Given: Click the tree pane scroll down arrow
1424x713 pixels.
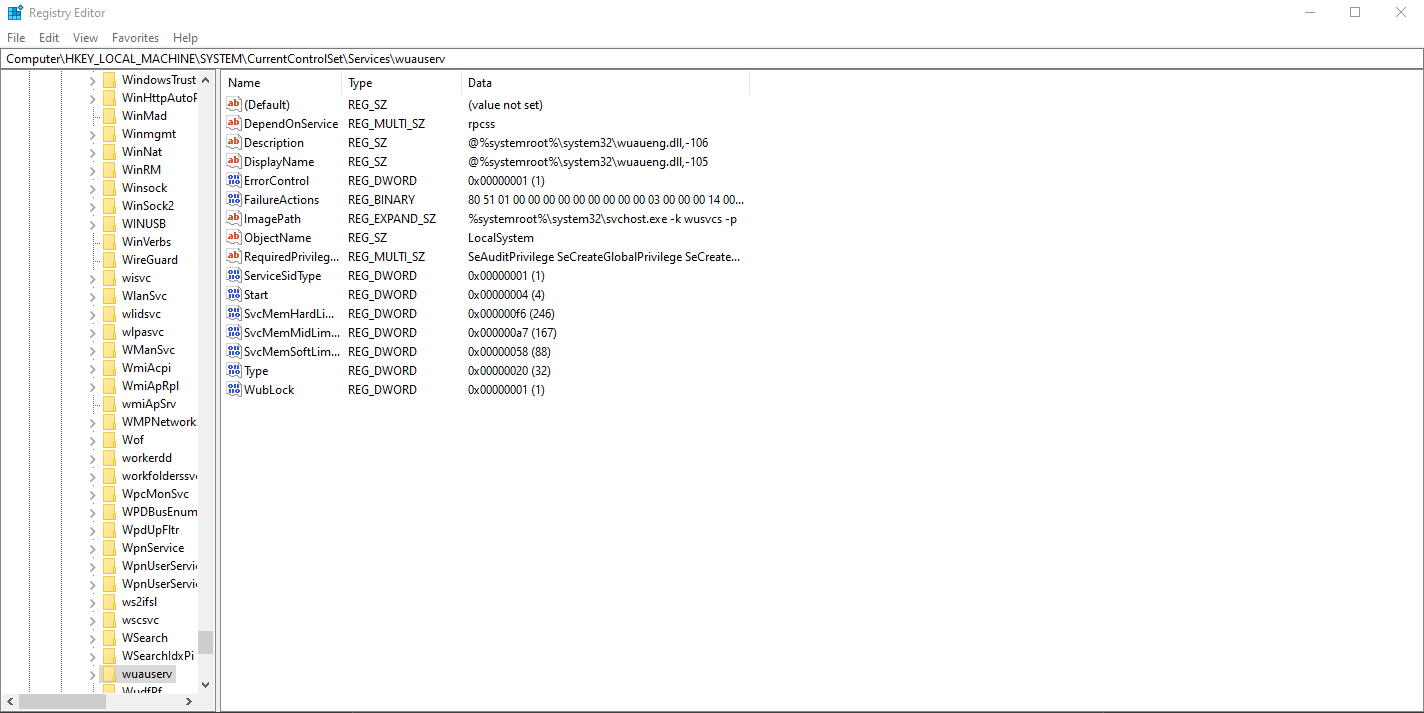Looking at the screenshot, I should click(206, 685).
